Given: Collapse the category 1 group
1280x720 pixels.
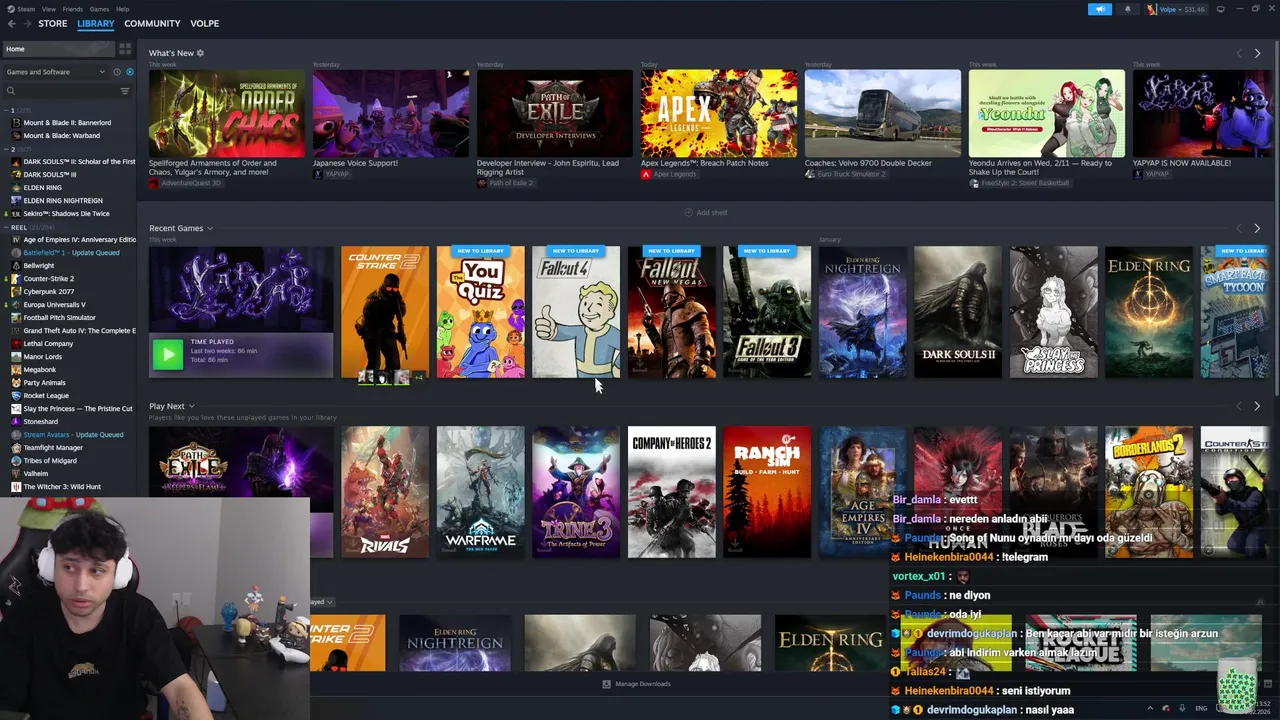Looking at the screenshot, I should (5, 110).
